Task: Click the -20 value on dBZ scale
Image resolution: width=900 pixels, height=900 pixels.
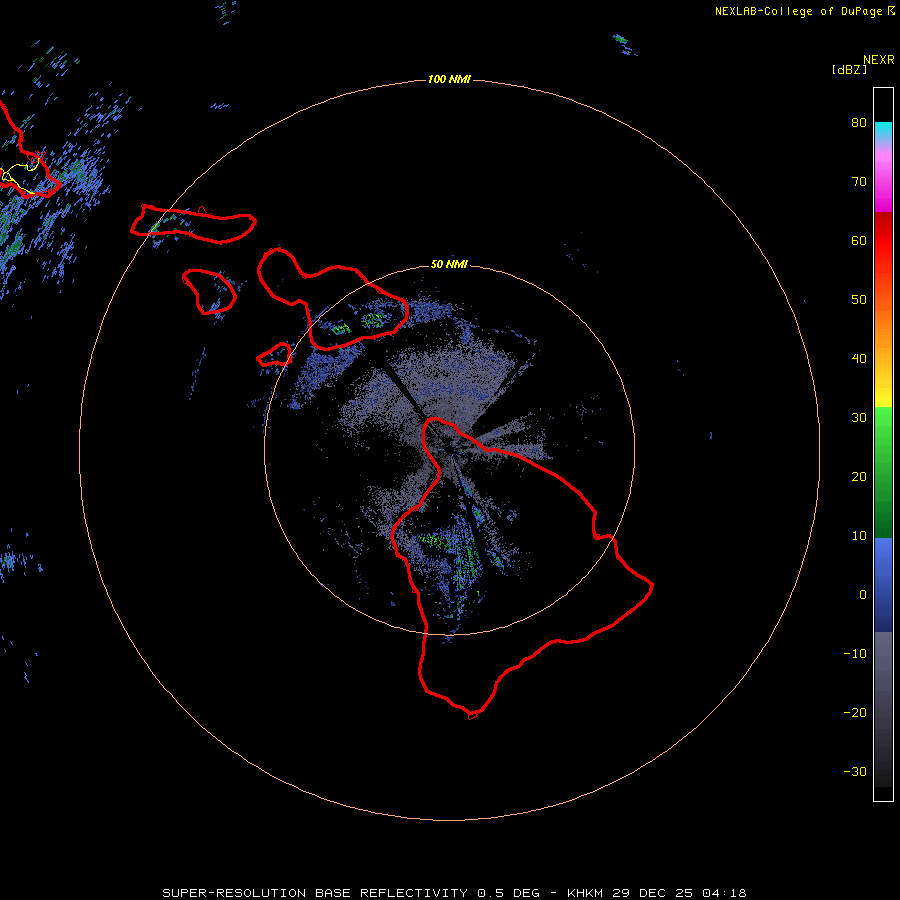Action: tap(855, 712)
